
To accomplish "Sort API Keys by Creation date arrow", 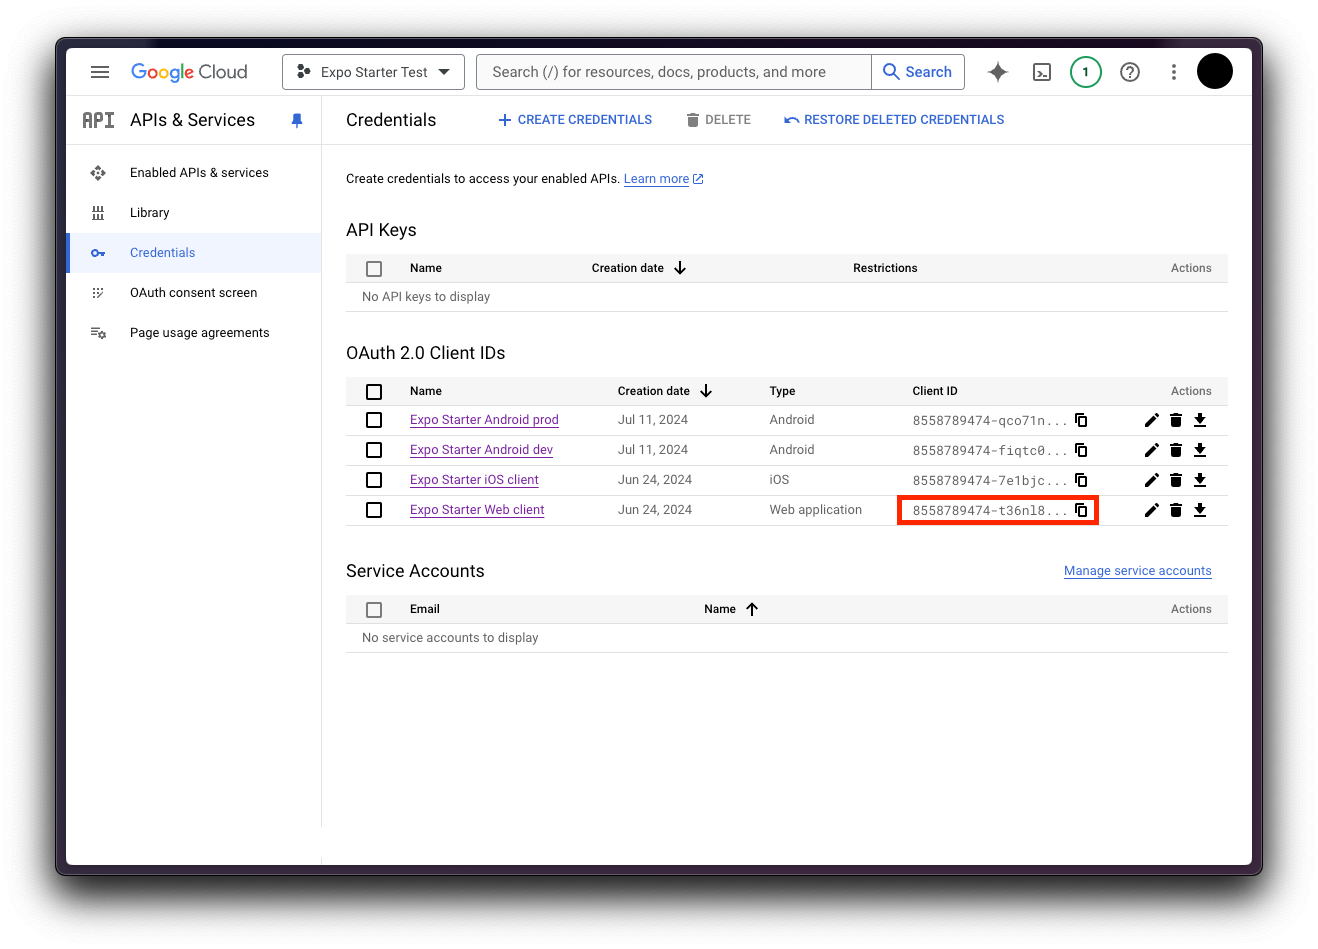I will [680, 268].
